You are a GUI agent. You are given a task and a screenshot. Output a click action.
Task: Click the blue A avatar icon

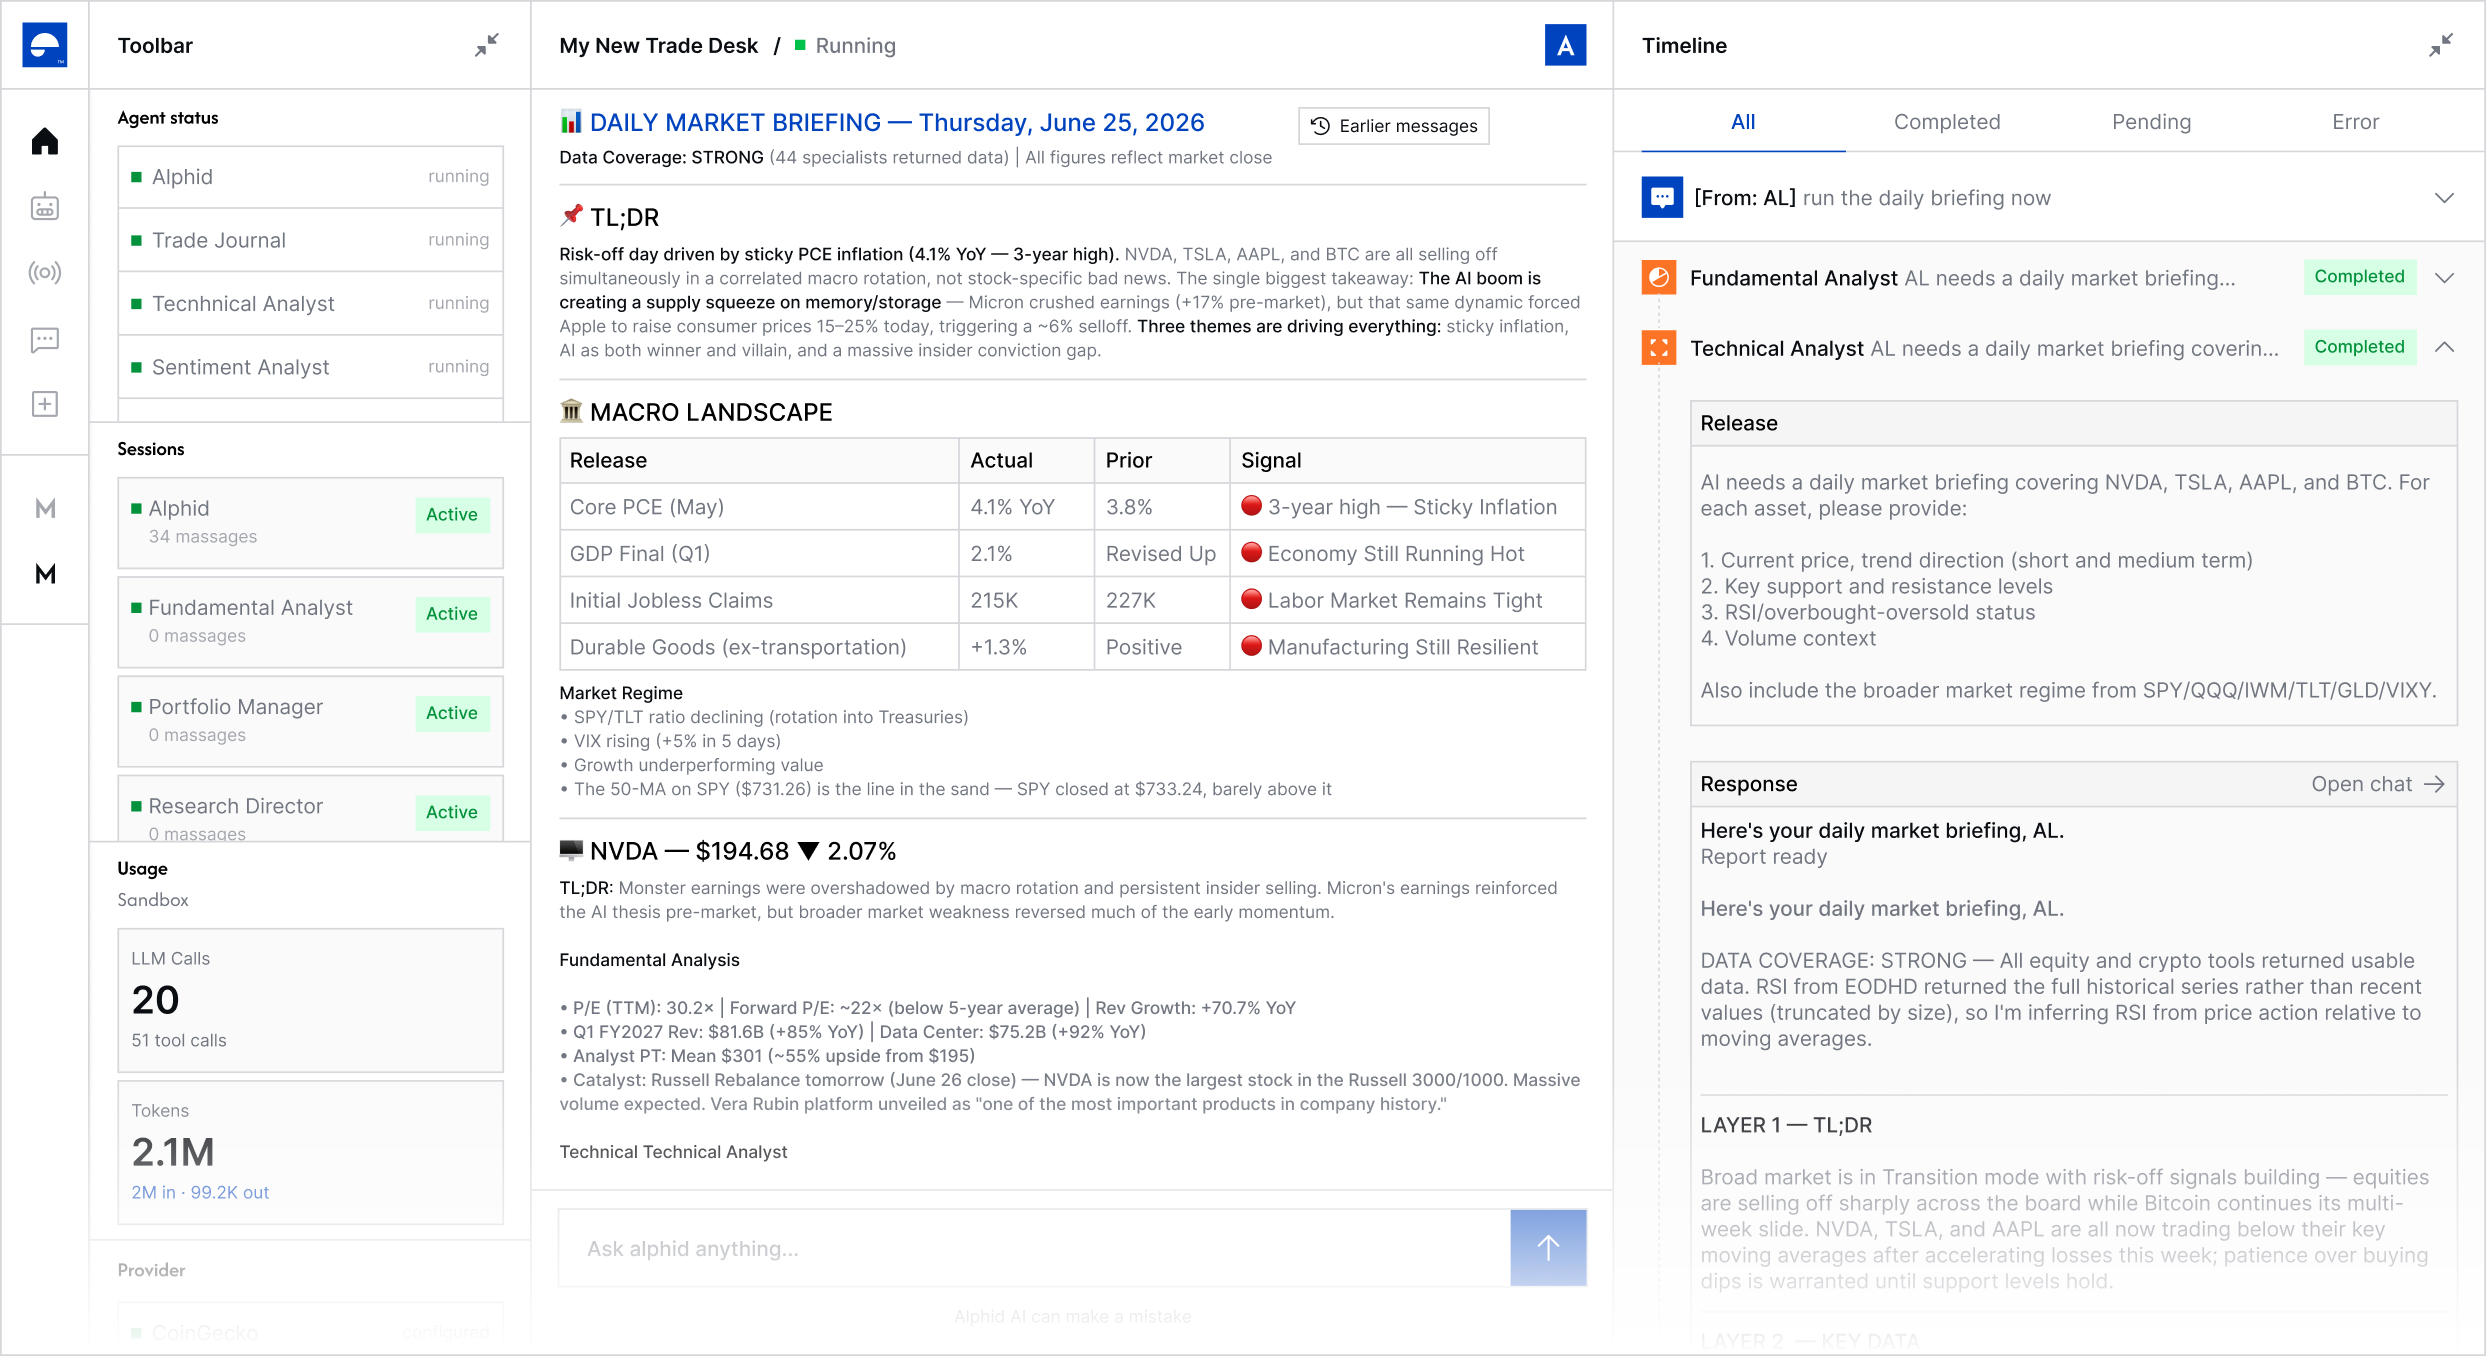click(1565, 45)
